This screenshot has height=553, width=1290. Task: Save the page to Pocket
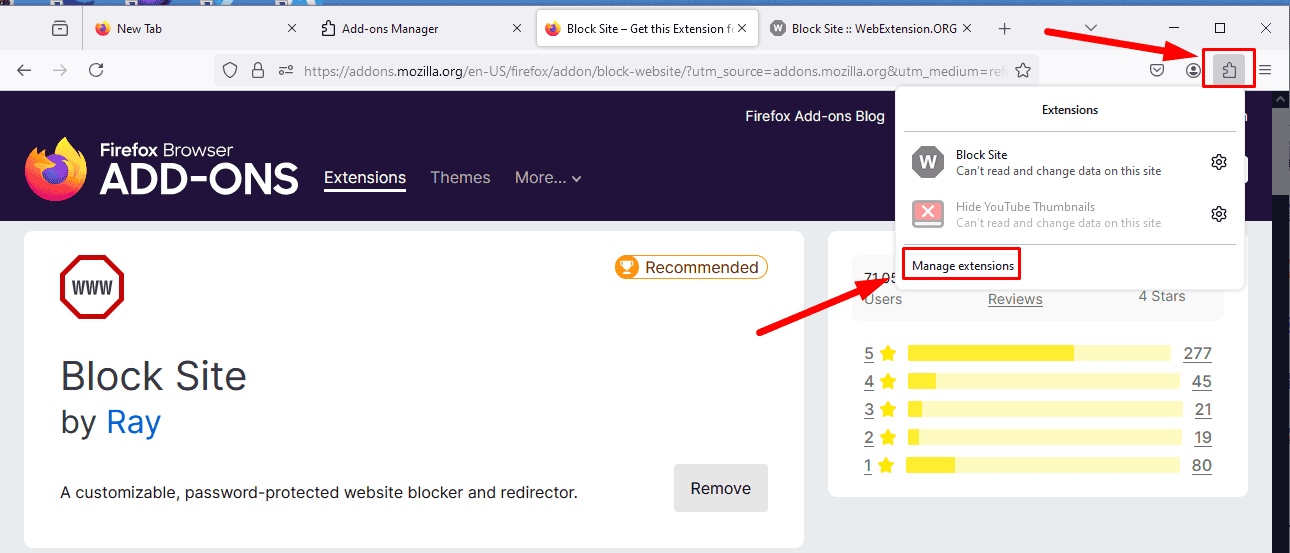click(1157, 70)
